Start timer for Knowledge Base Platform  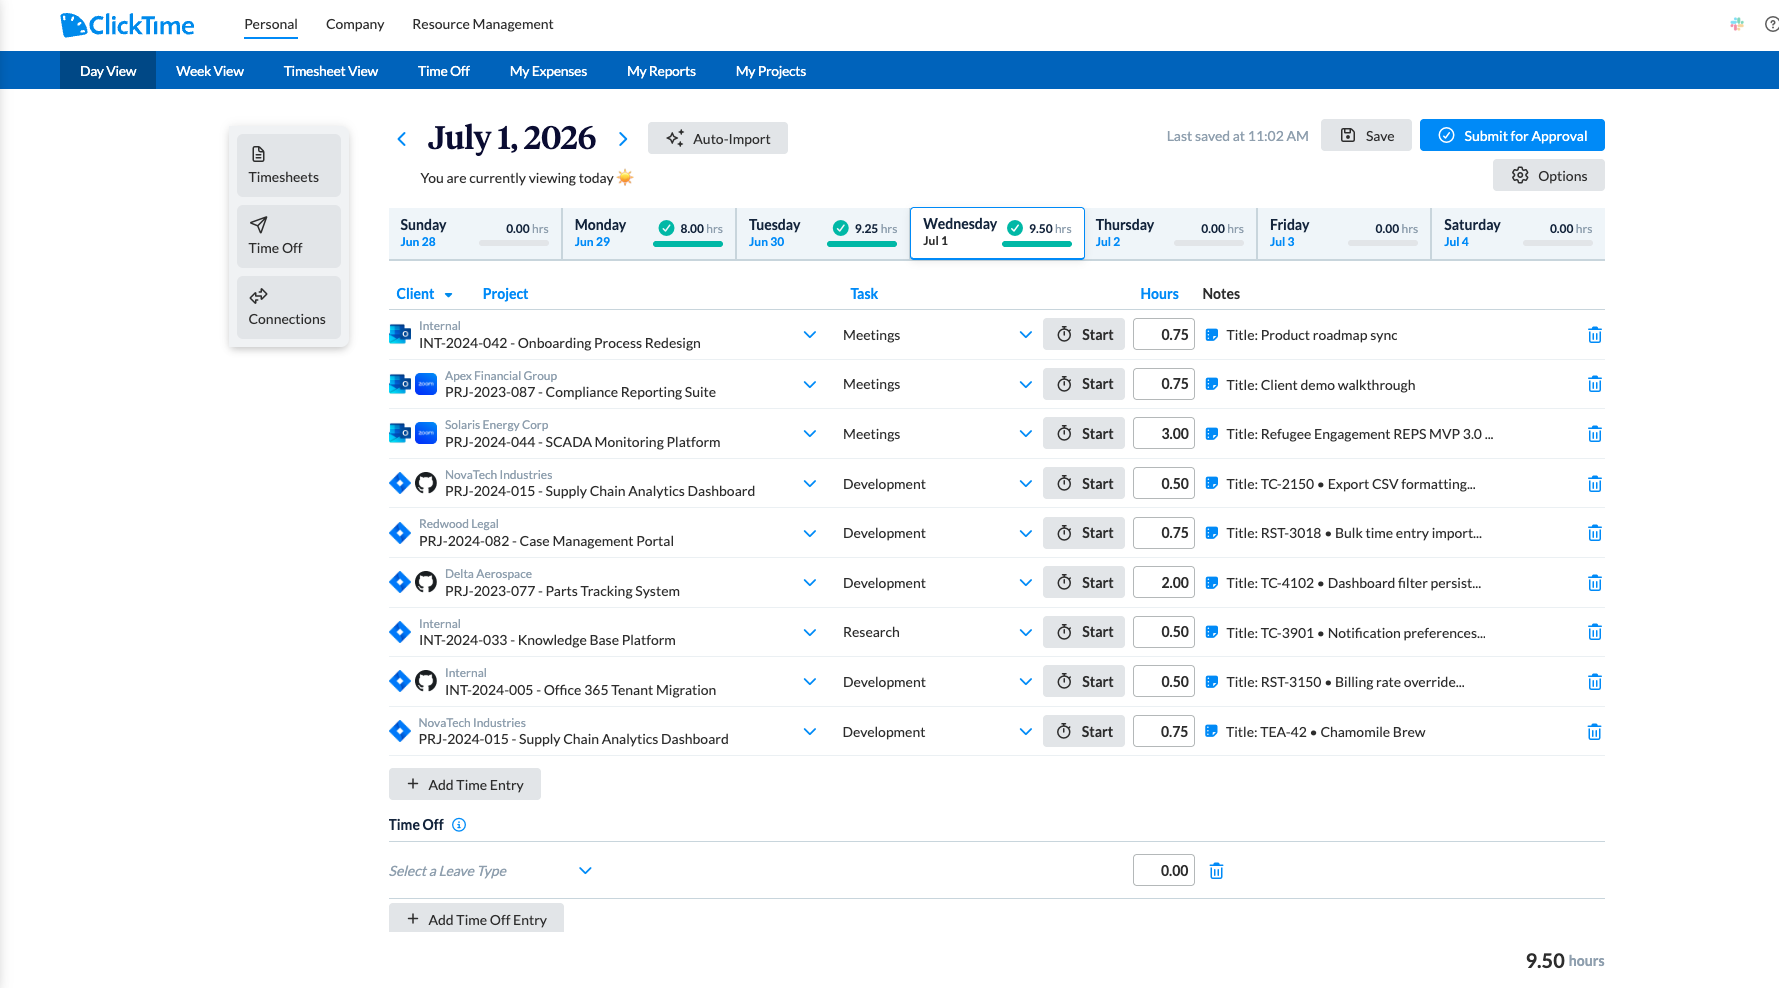click(x=1085, y=632)
